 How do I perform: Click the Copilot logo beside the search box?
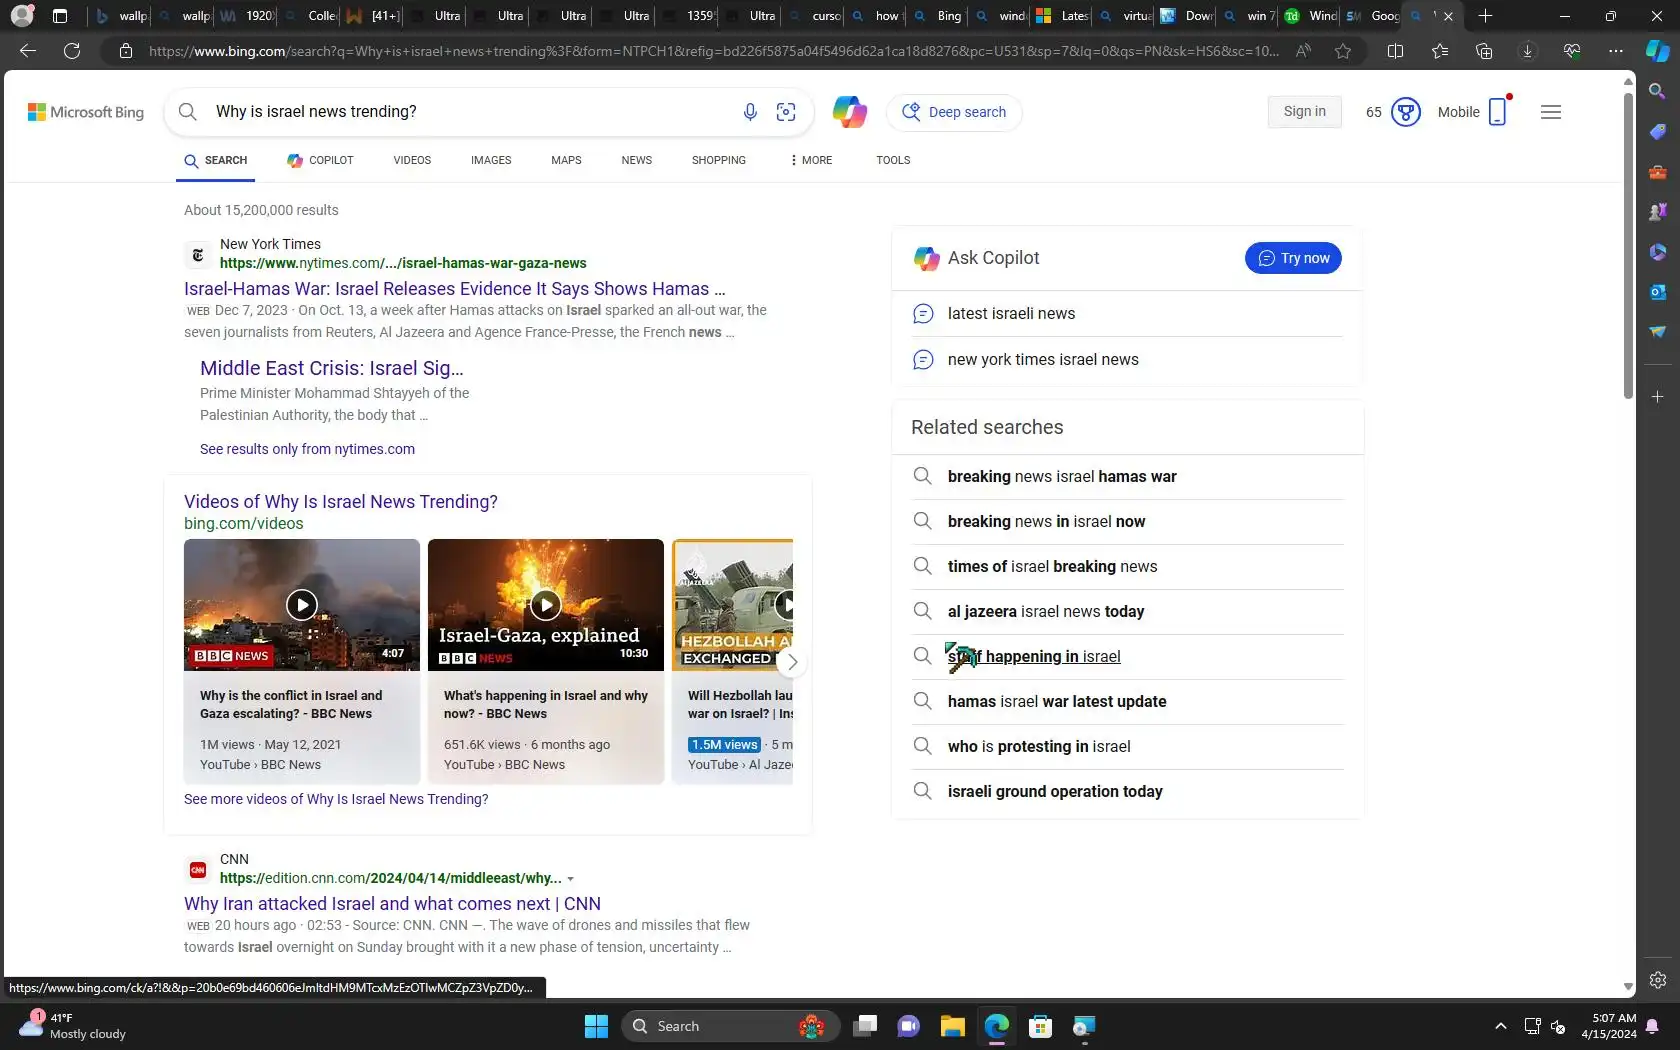tap(849, 112)
